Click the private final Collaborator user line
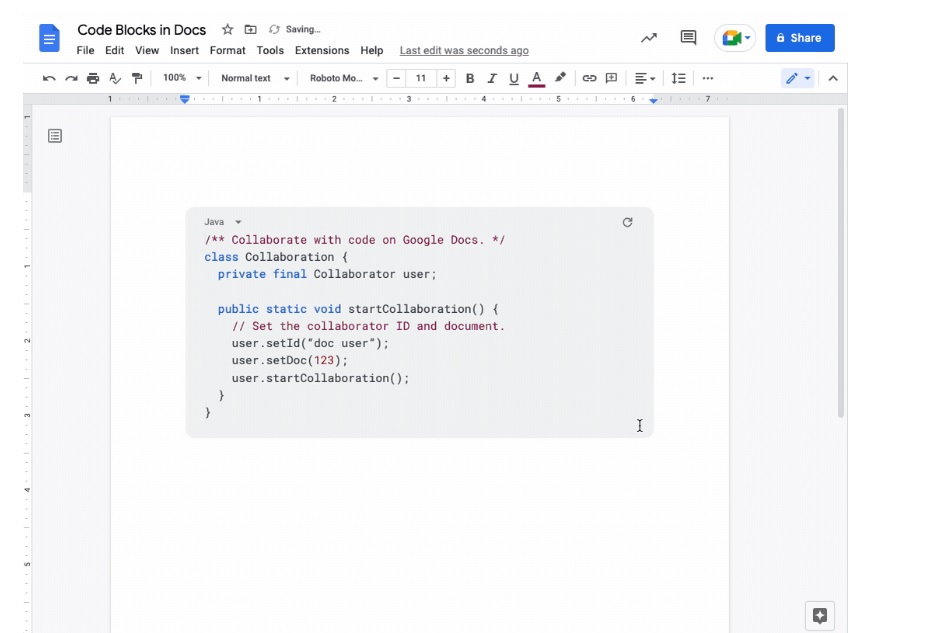This screenshot has width=935, height=633. pos(327,274)
